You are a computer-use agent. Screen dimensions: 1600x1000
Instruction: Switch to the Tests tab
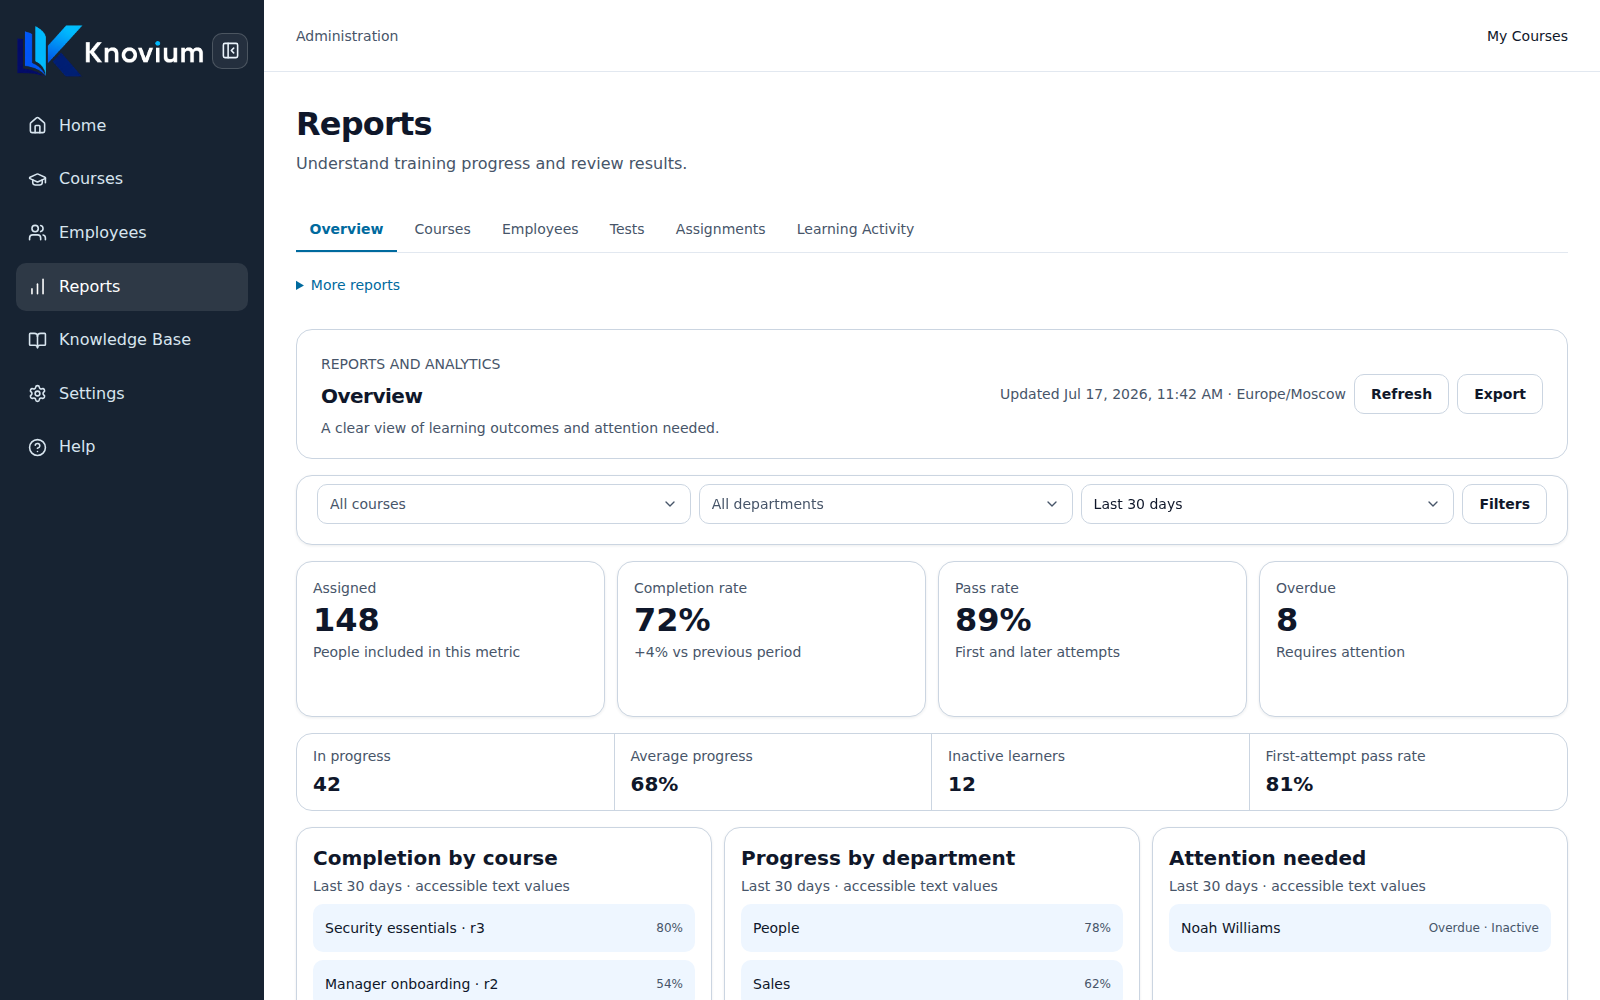coord(627,229)
